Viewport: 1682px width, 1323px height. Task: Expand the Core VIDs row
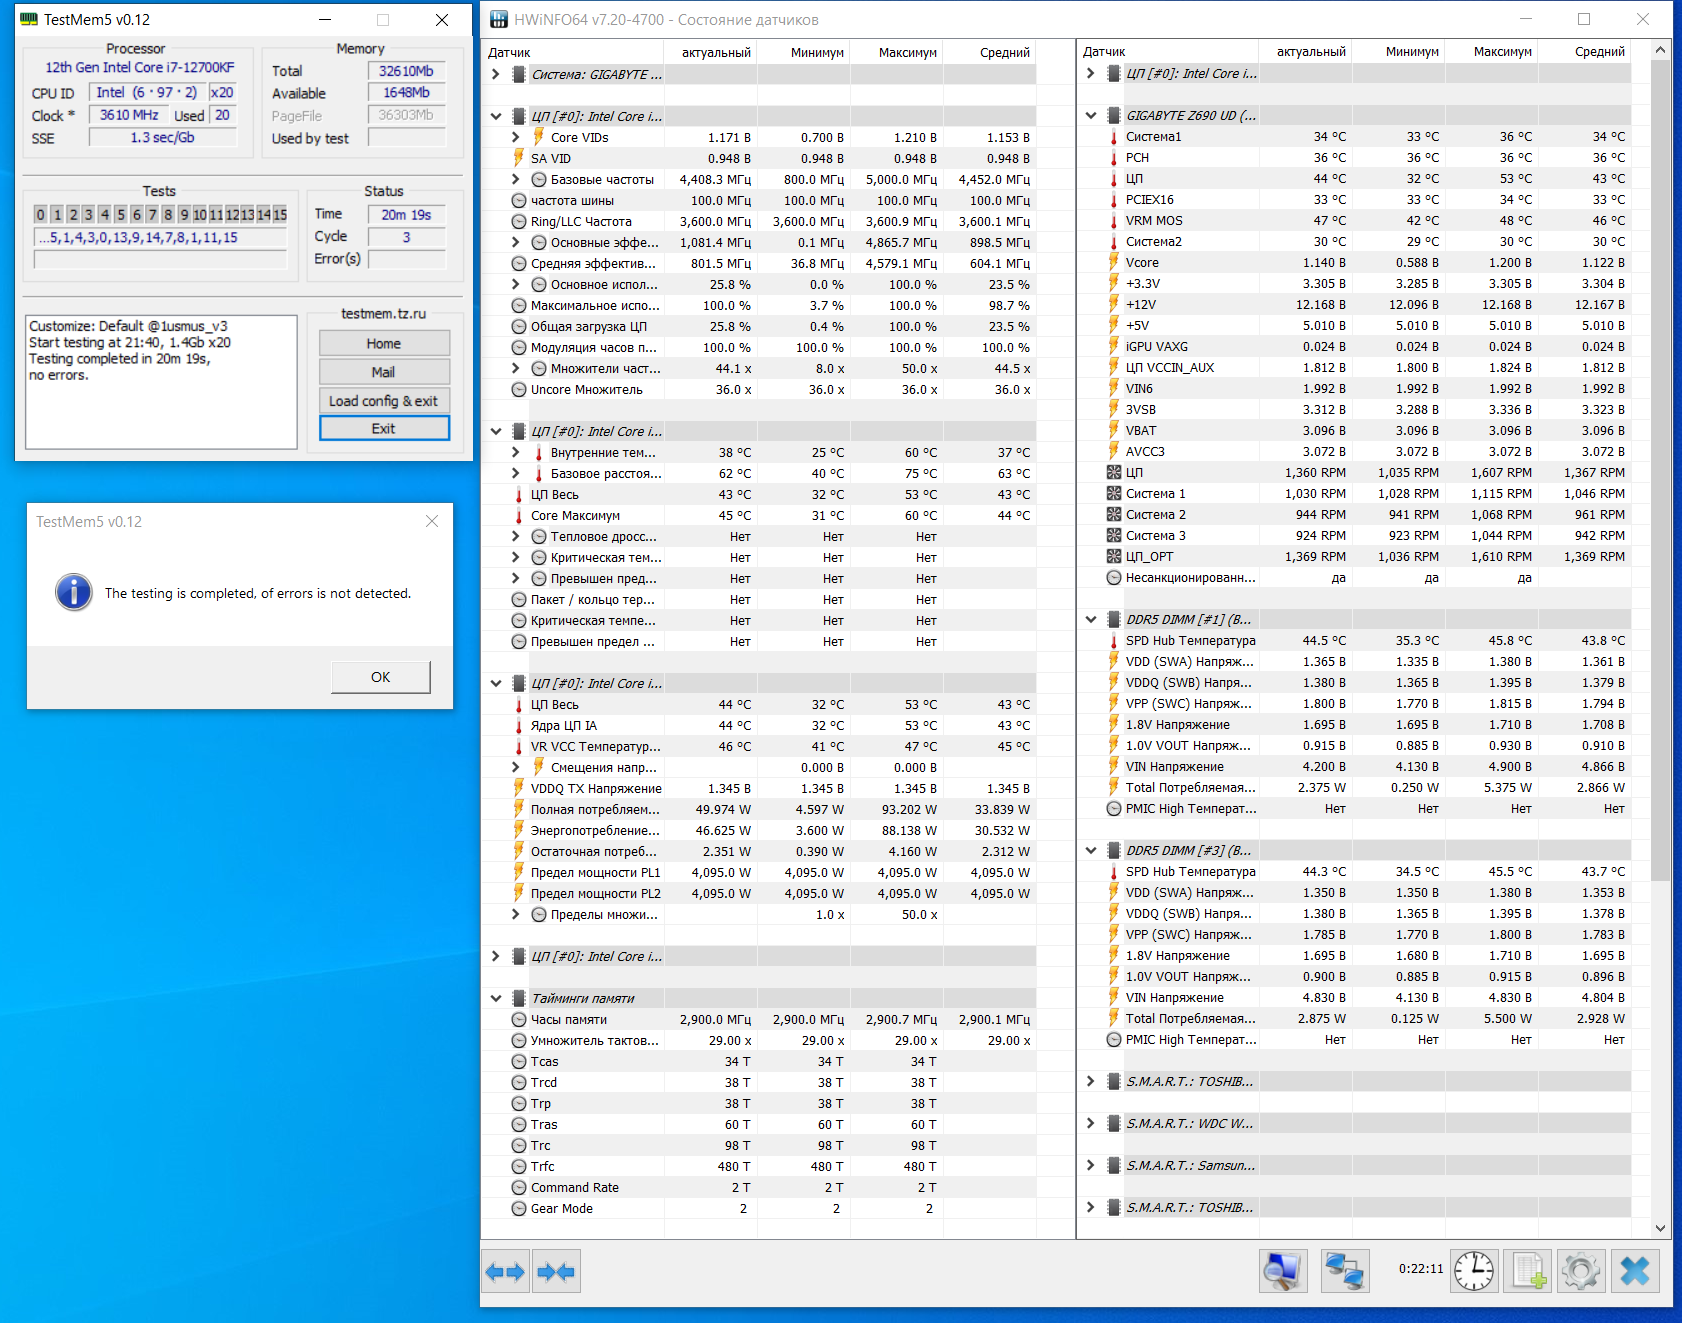point(515,137)
